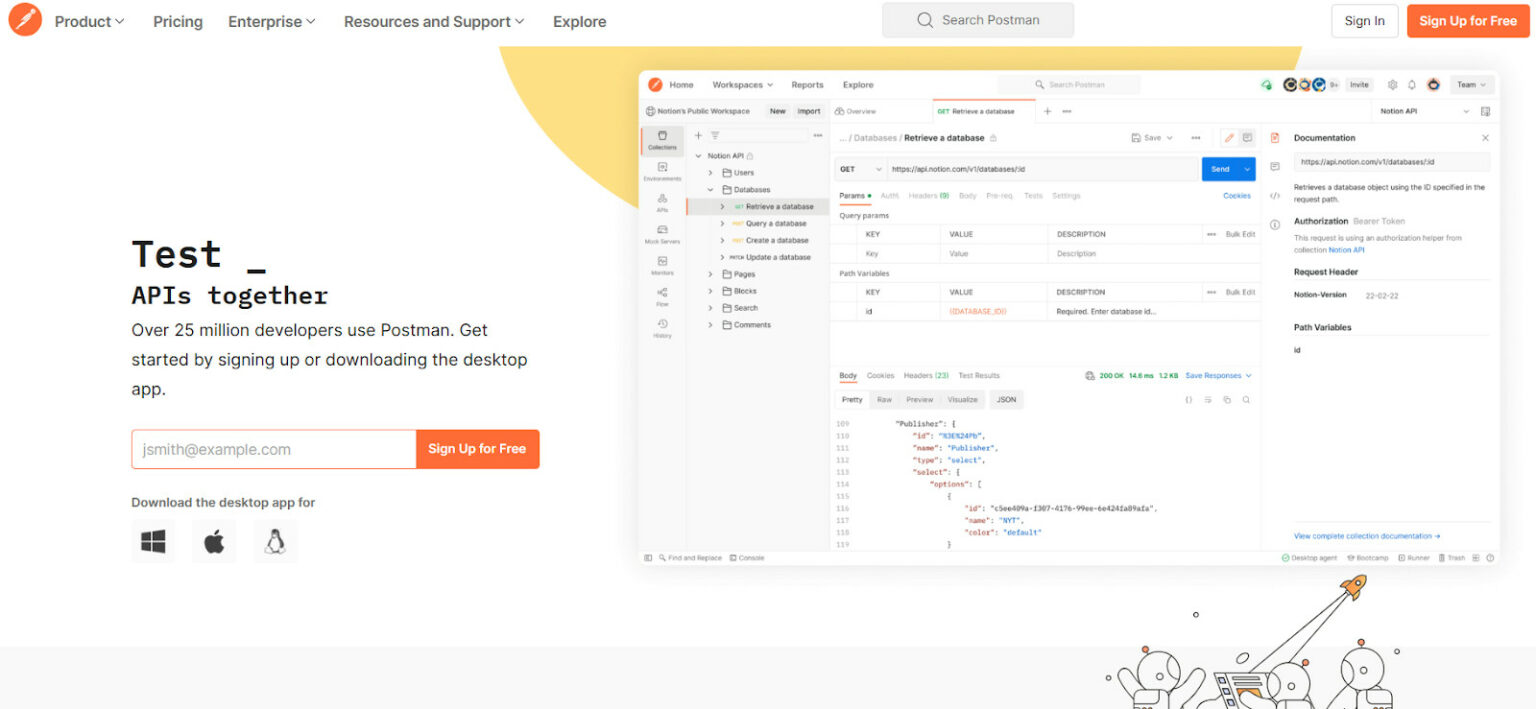Select the Monitors sidebar icon

(x=662, y=263)
